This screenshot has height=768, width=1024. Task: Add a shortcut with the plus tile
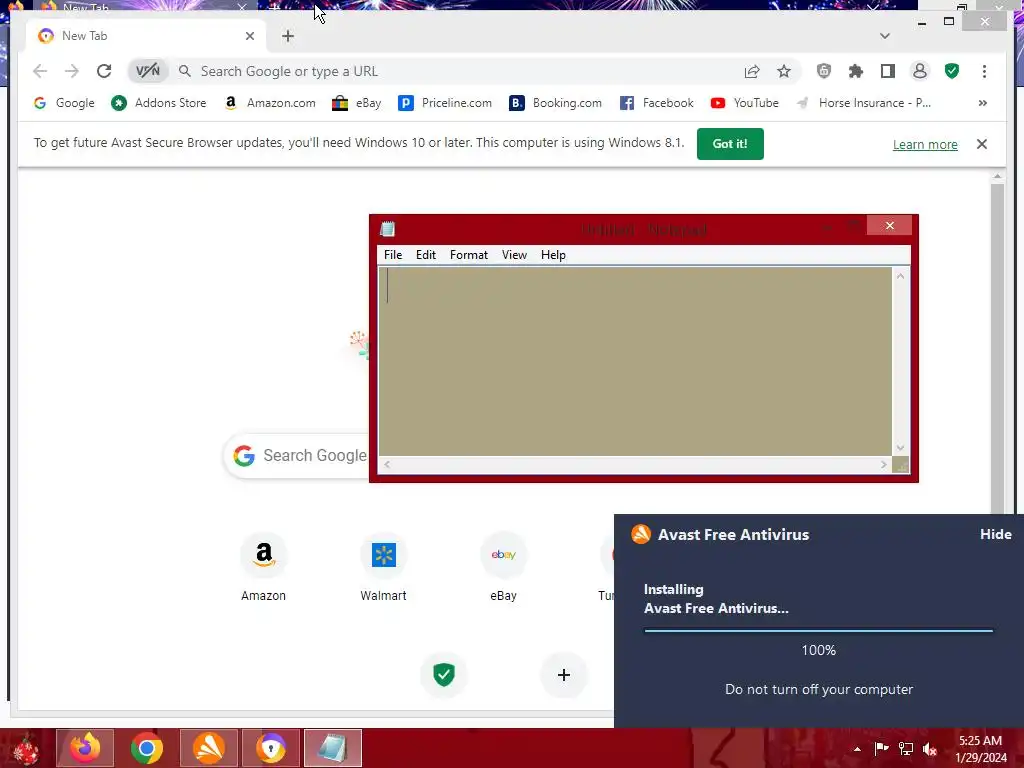point(564,675)
